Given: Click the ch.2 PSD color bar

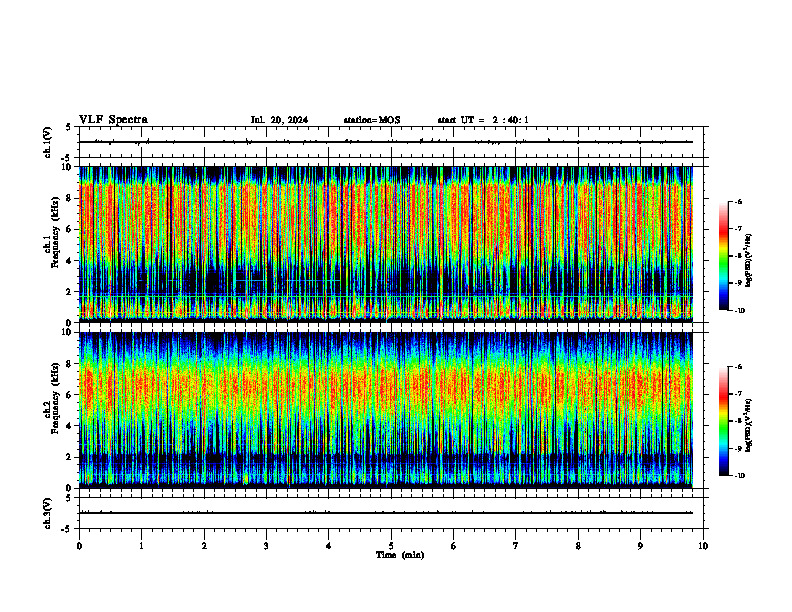Looking at the screenshot, I should pyautogui.click(x=723, y=421).
